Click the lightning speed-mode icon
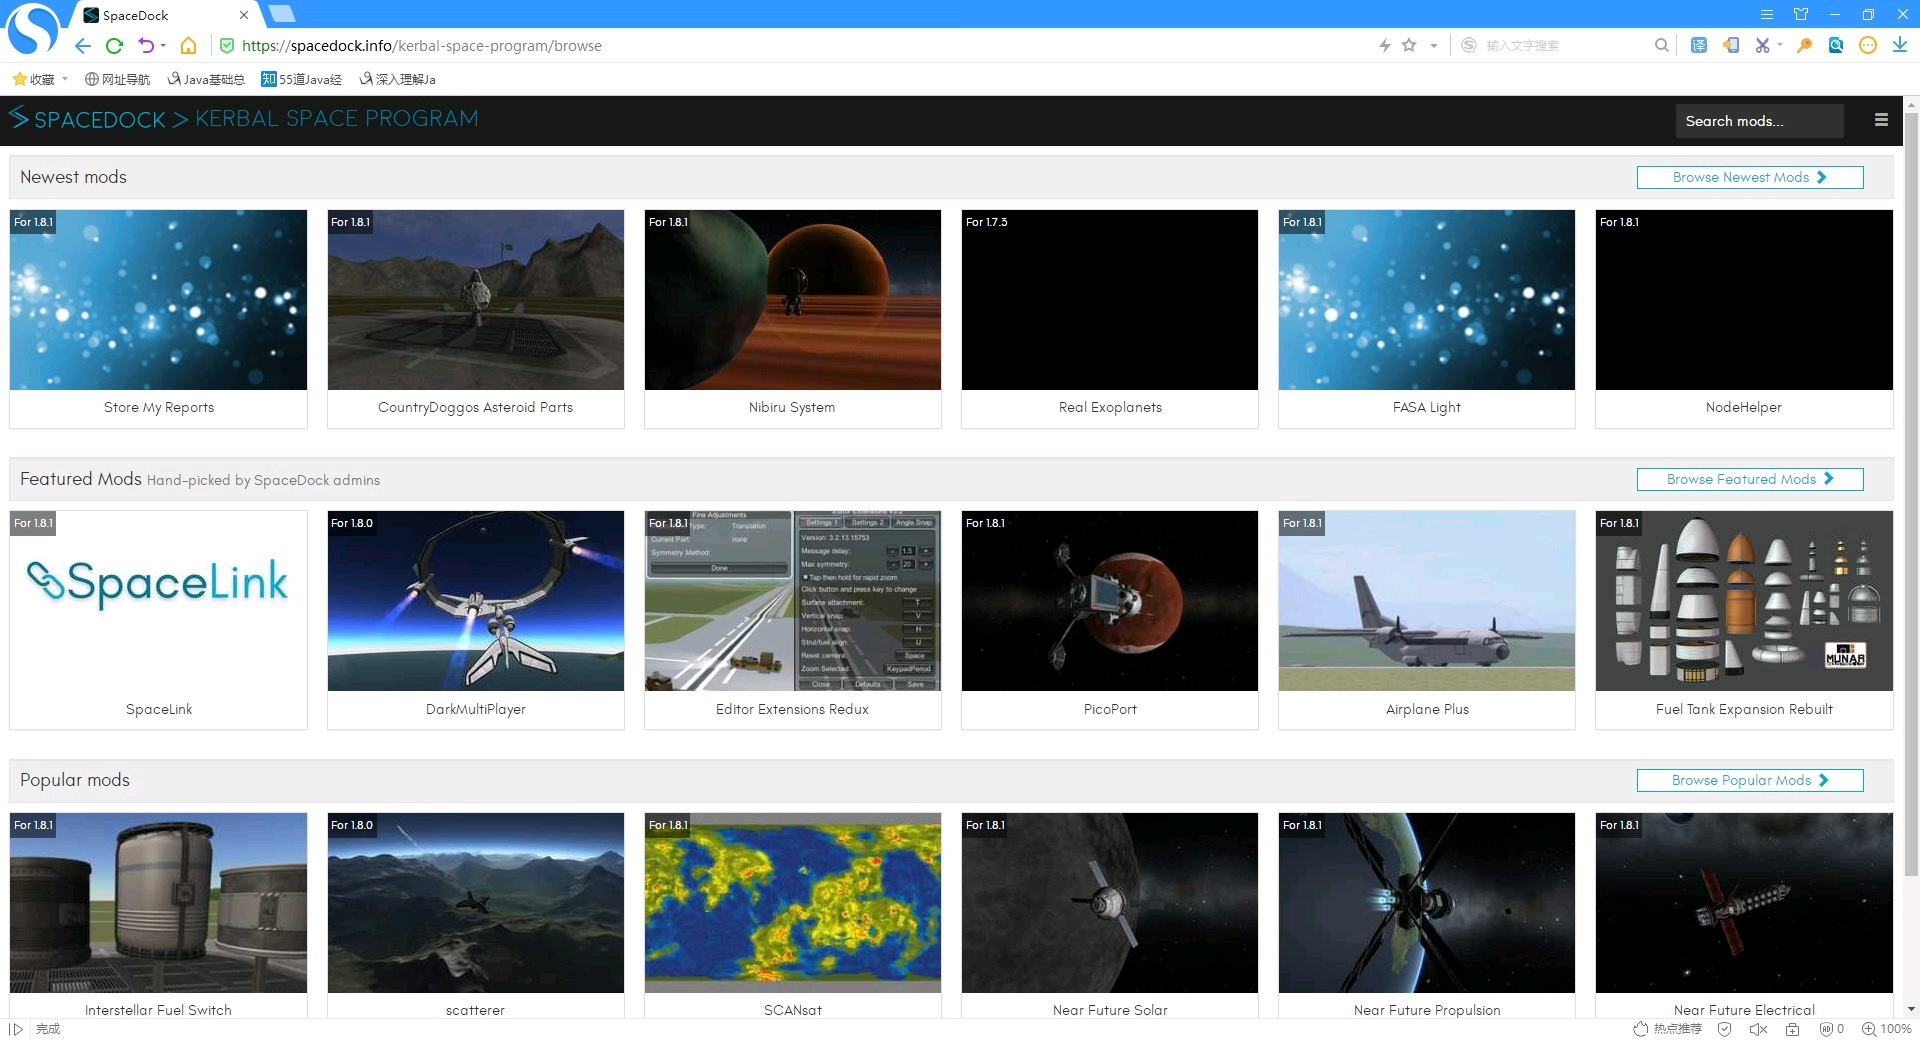Screen dimensions: 1920x1040 click(x=1385, y=45)
